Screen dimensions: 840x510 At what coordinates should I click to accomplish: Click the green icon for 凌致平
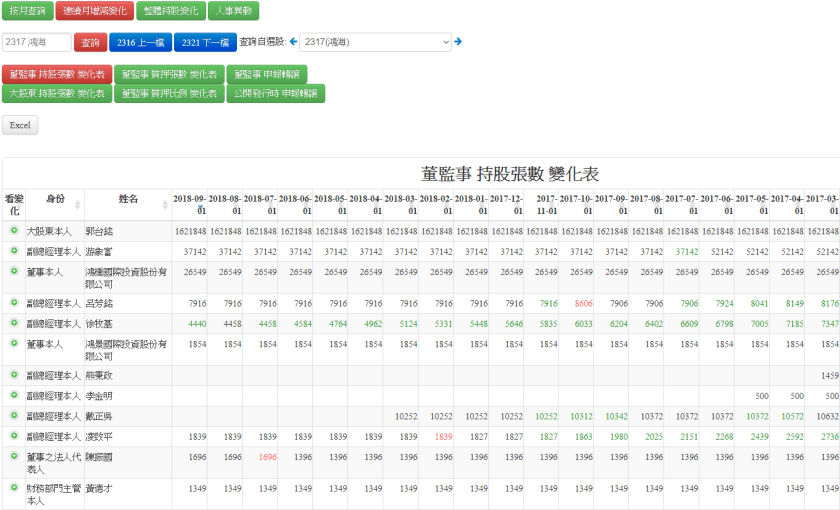14,436
